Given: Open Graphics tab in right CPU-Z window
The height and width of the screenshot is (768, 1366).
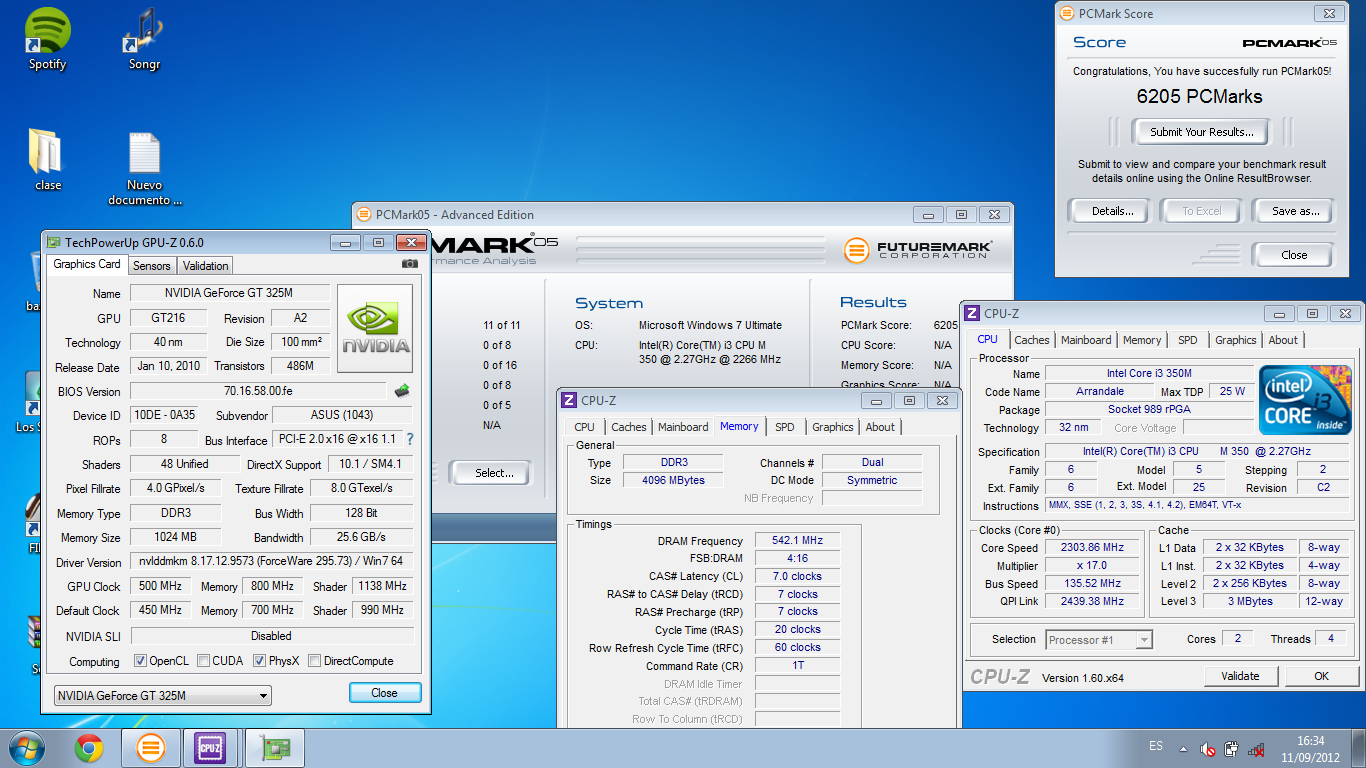Looking at the screenshot, I should tap(1236, 340).
